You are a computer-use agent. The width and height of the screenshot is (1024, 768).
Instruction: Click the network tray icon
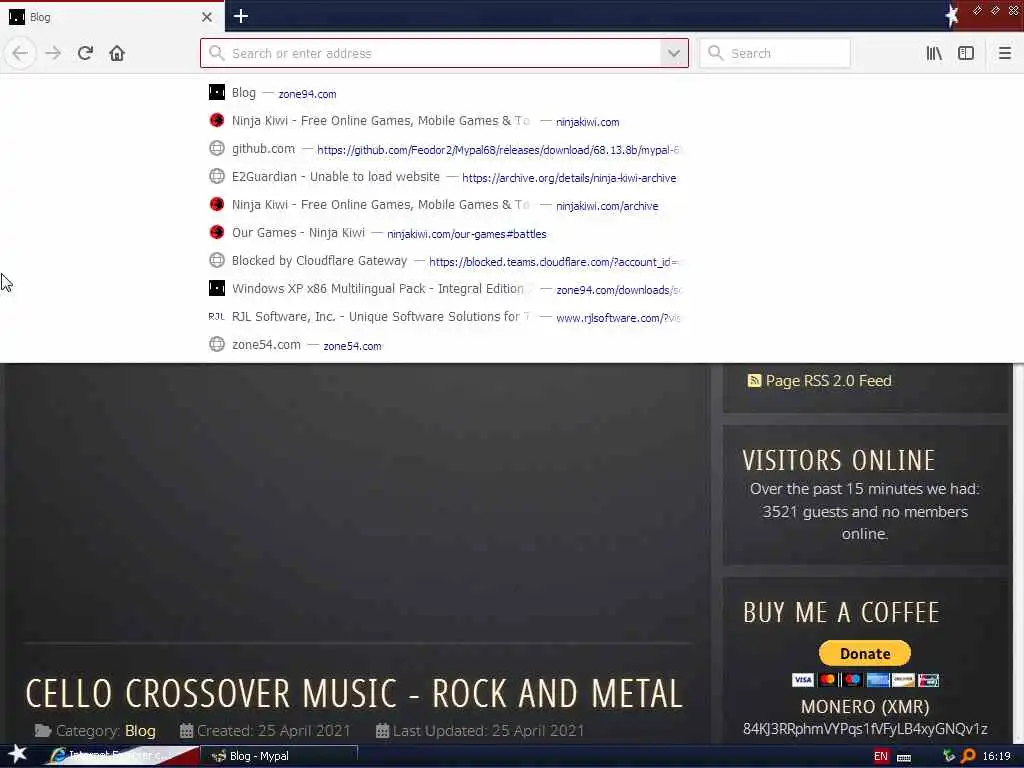point(949,756)
